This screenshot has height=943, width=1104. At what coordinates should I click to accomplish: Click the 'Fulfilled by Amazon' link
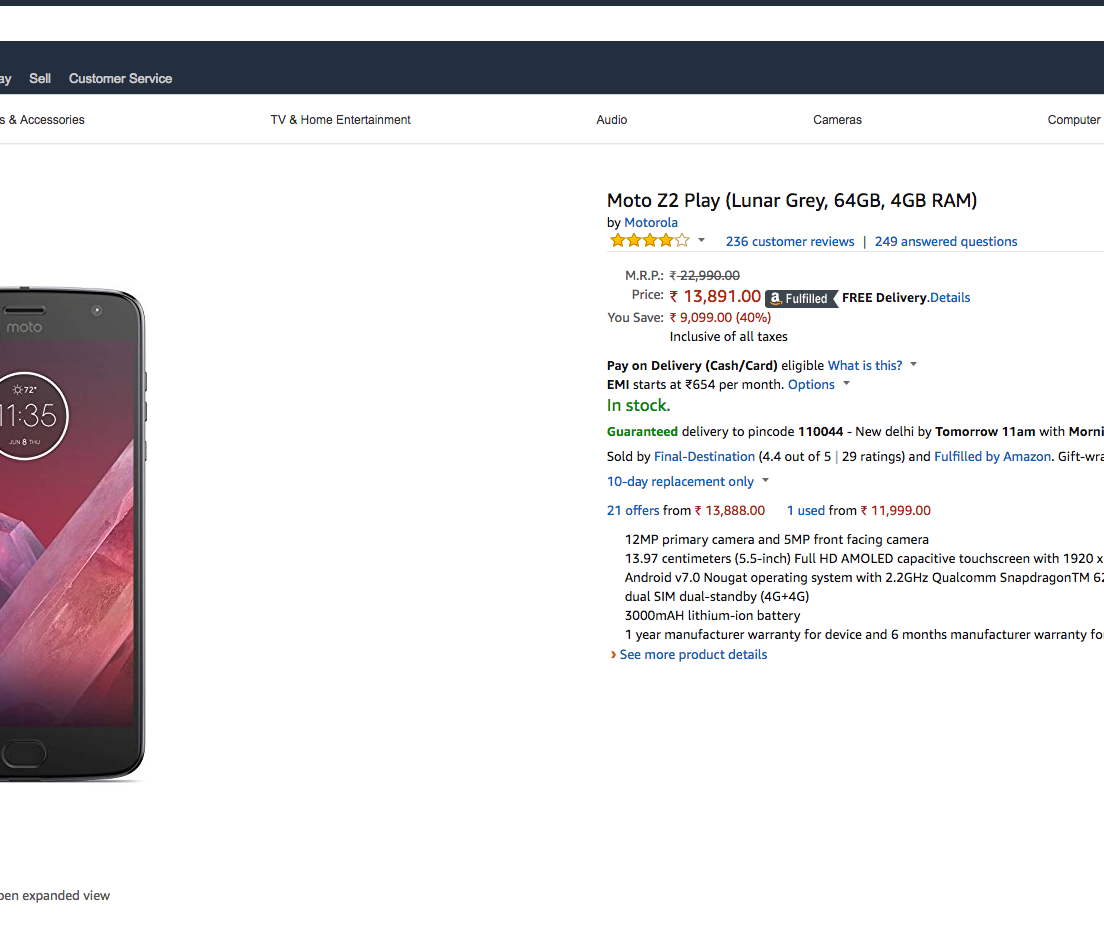pos(992,456)
